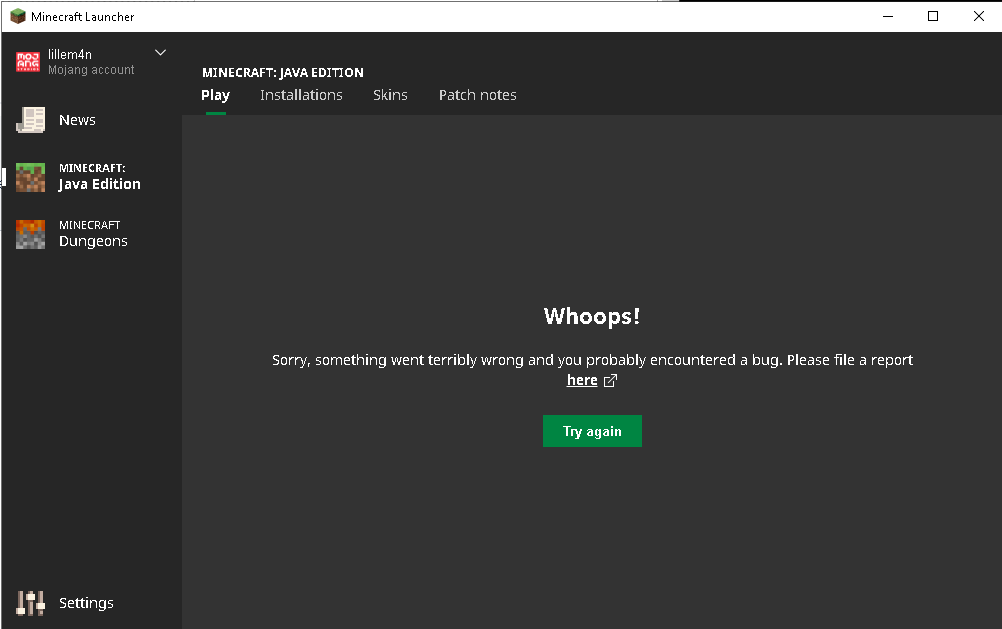Open the Skins tab

click(390, 95)
